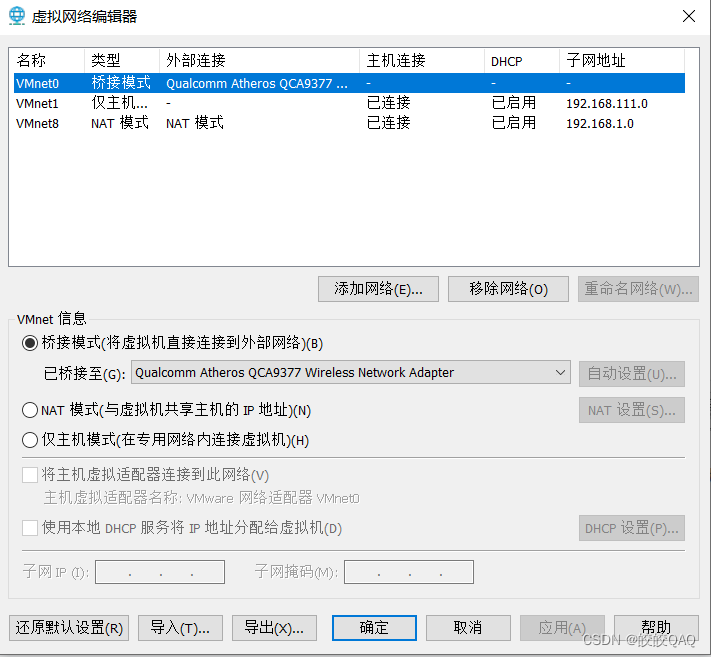Select the 桥接模式 radio button
711x657 pixels.
pos(30,343)
